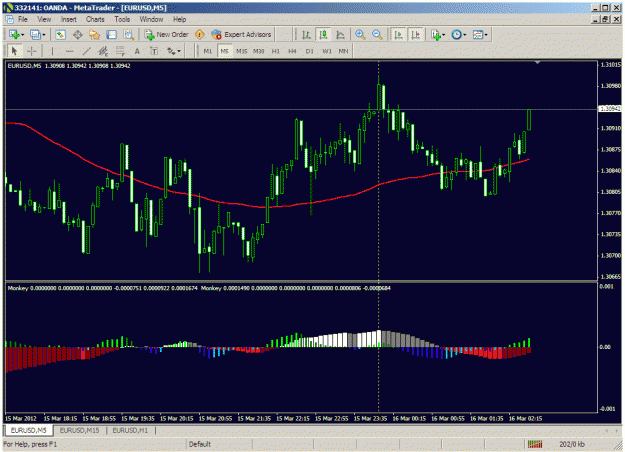Open the Help menu
The image size is (625, 452).
pos(179,19)
